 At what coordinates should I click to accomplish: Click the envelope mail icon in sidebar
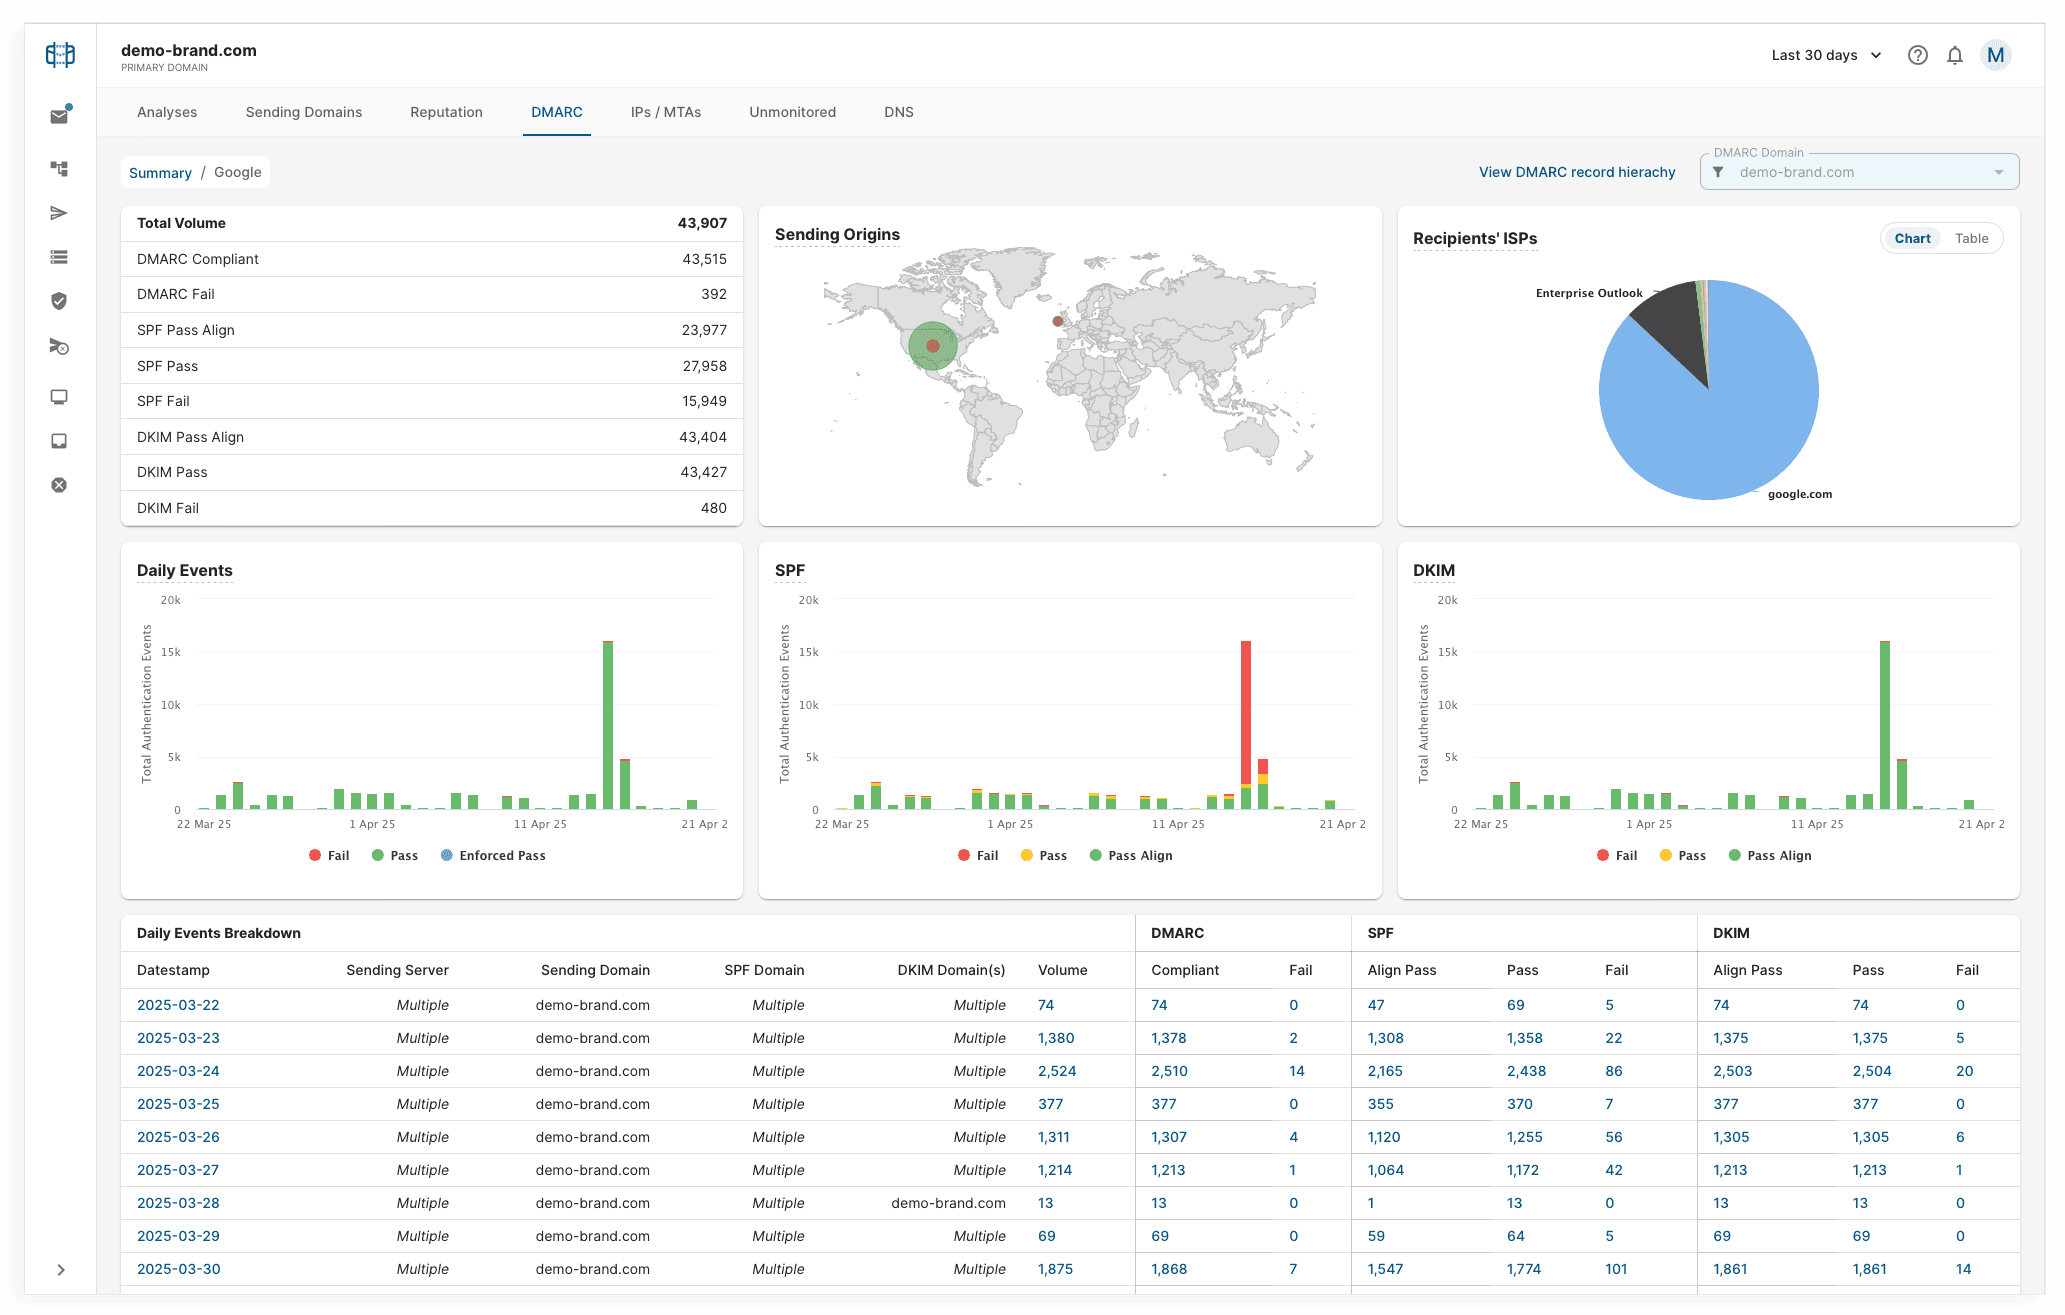(x=59, y=117)
